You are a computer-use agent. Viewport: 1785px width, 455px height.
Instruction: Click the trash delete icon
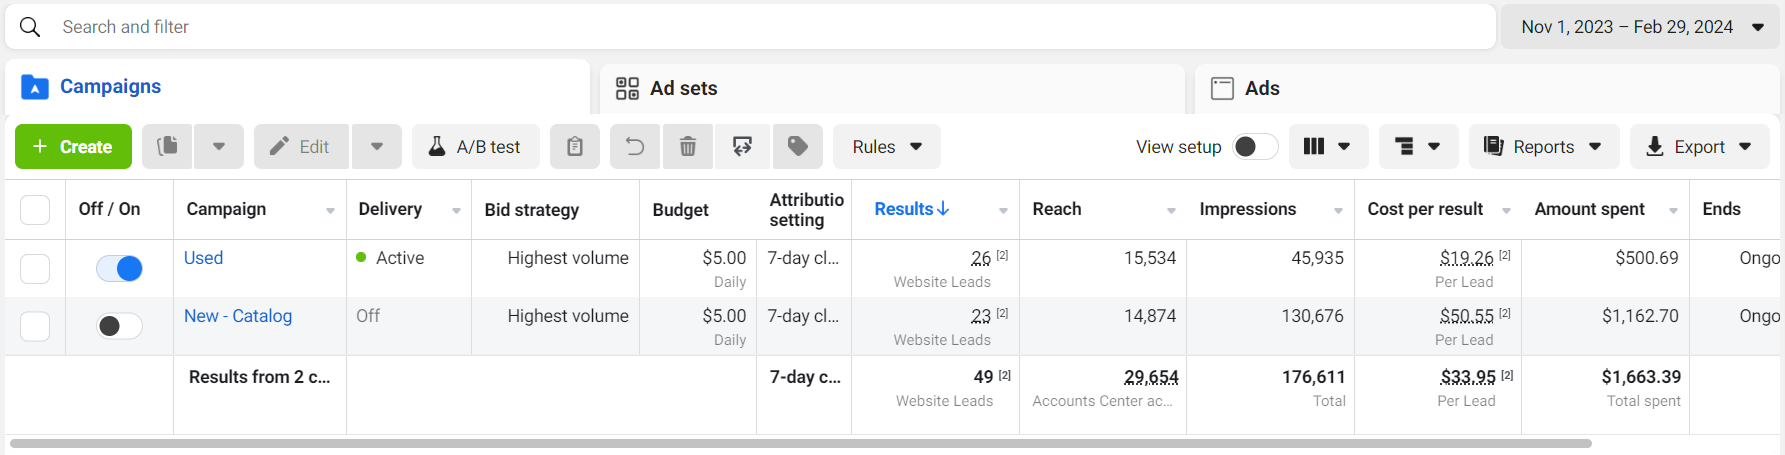pyautogui.click(x=688, y=147)
